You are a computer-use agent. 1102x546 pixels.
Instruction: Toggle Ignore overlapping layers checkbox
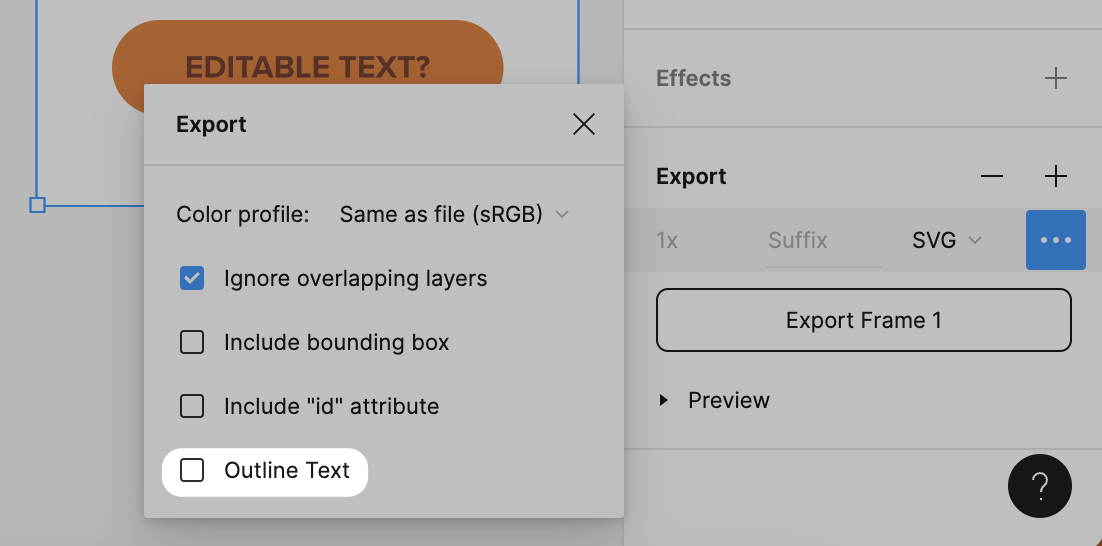pyautogui.click(x=192, y=278)
